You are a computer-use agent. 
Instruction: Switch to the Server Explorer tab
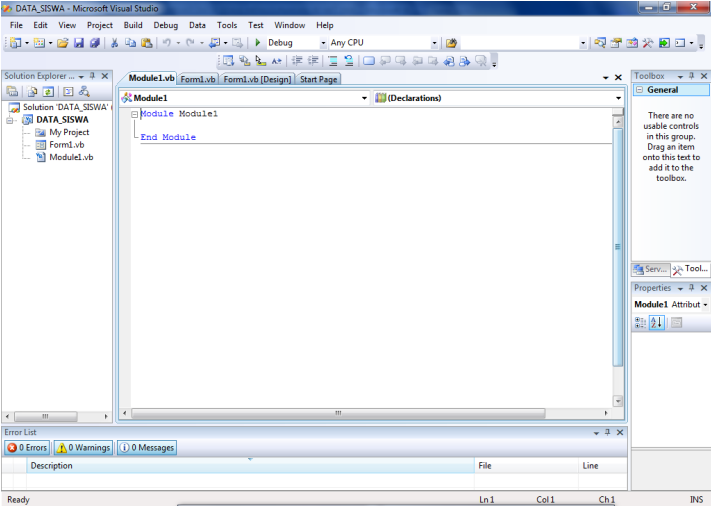pos(651,269)
